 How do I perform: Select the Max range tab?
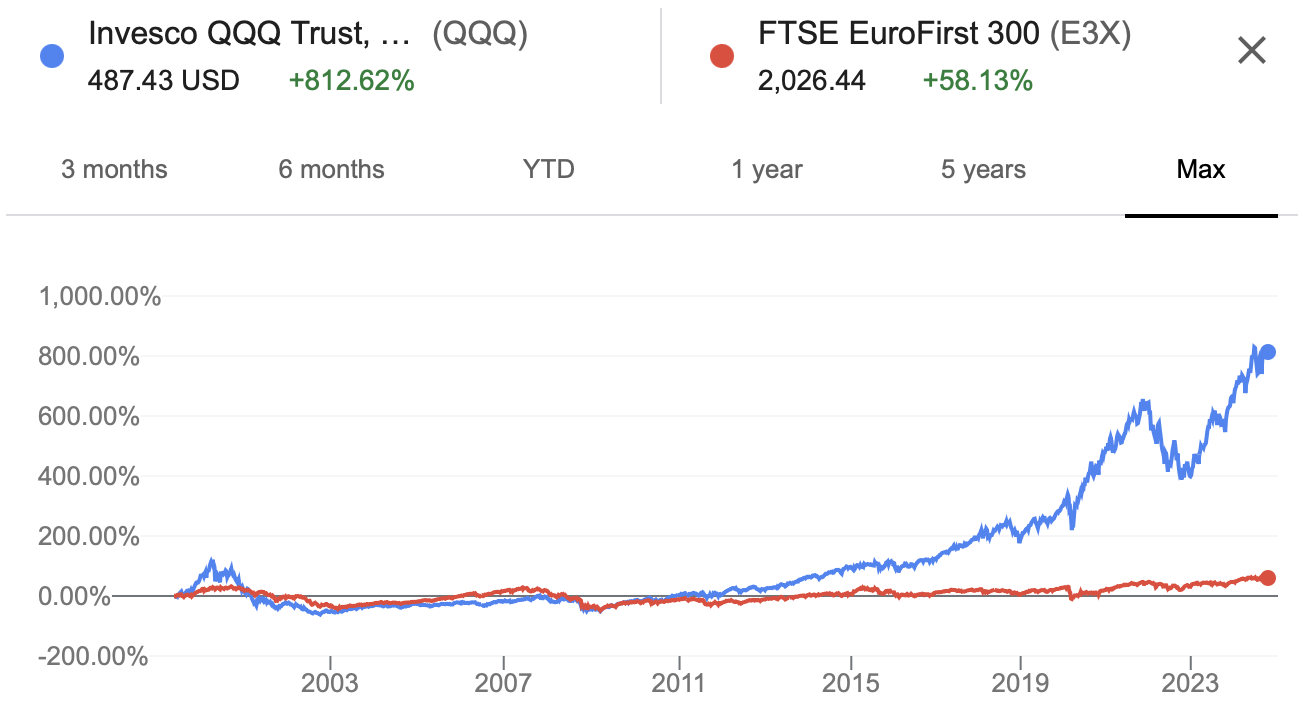(x=1201, y=169)
